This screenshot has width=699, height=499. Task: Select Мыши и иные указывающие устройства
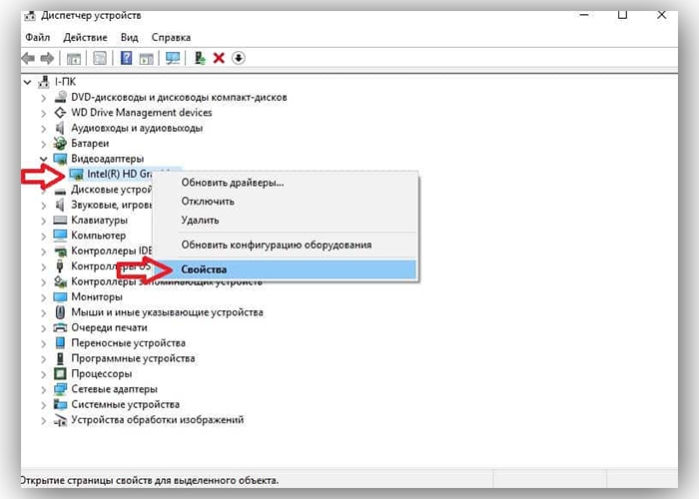point(167,312)
